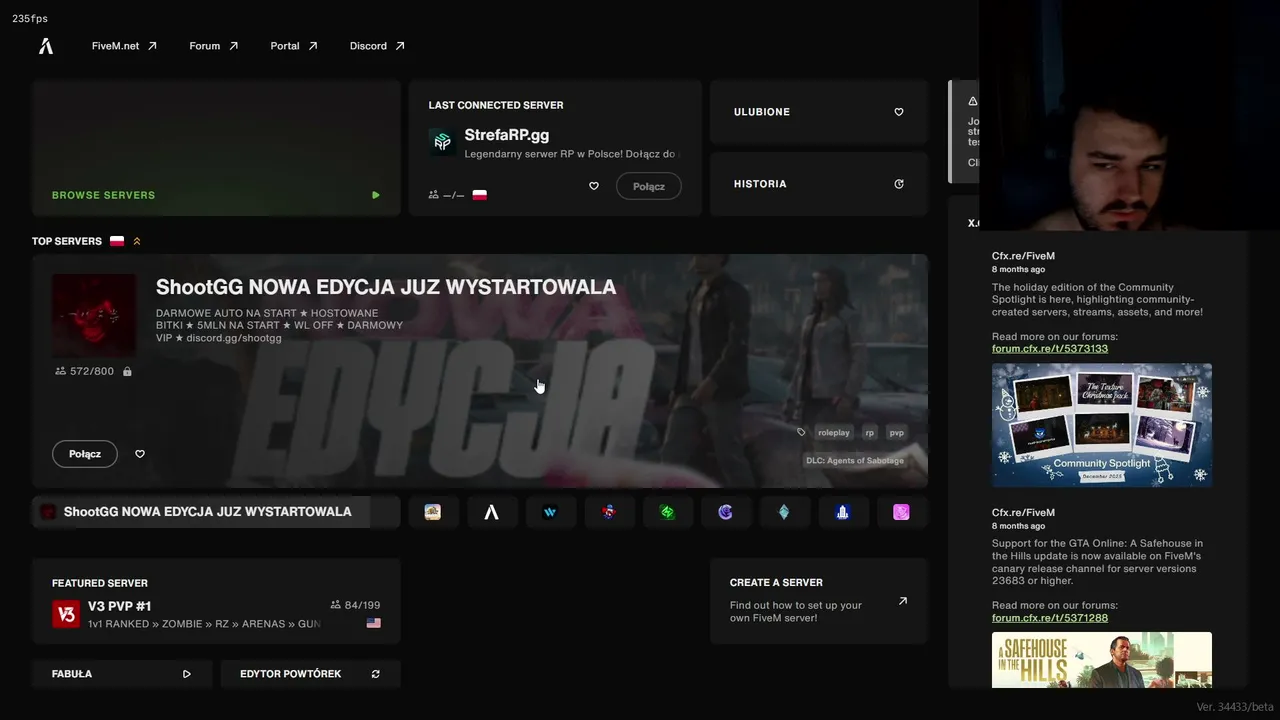Click the V3 PVP server red logo

click(x=66, y=614)
